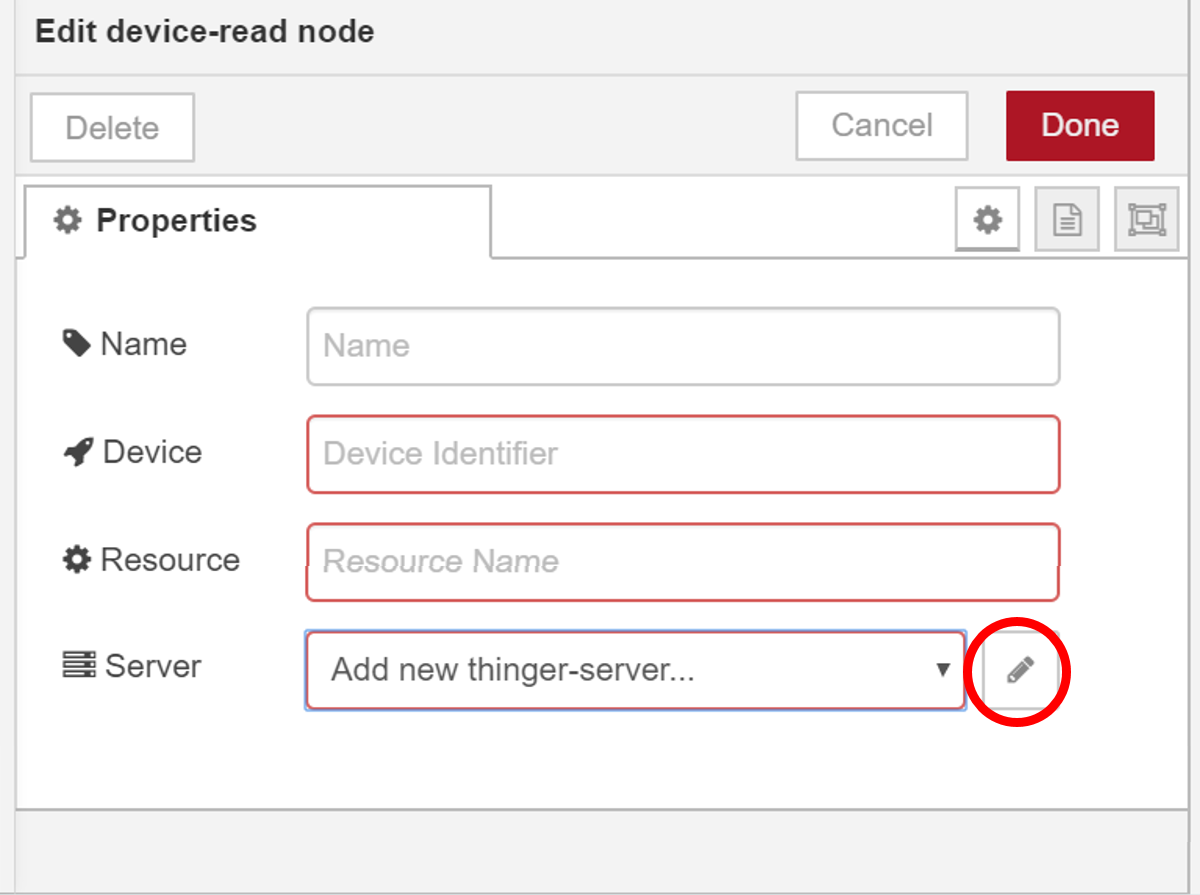Open the node description document icon
This screenshot has height=895, width=1200.
(x=1067, y=219)
